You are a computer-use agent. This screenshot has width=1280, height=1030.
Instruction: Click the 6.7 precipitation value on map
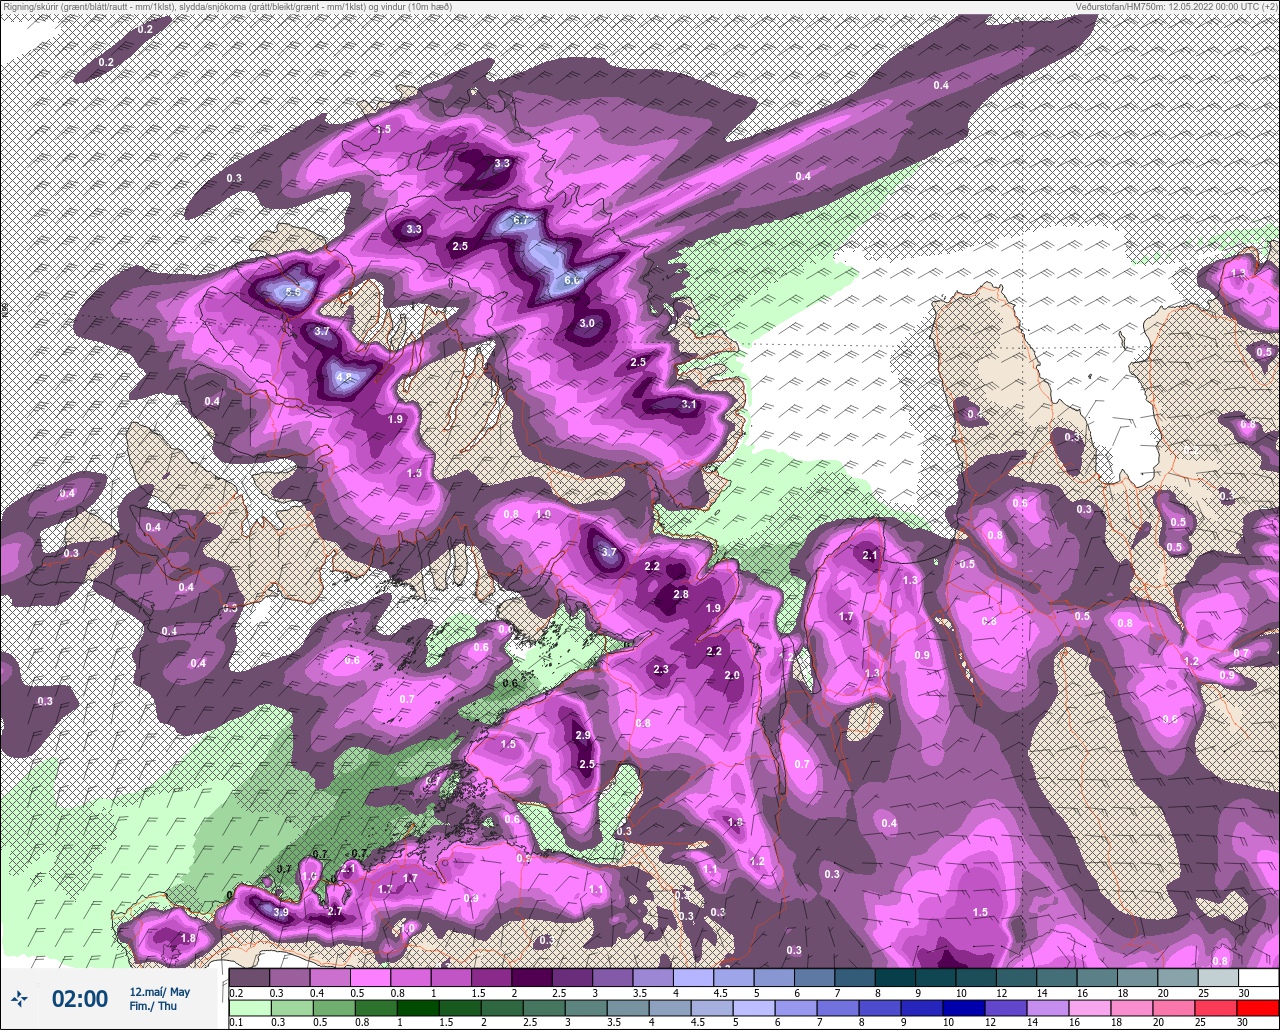pyautogui.click(x=521, y=220)
